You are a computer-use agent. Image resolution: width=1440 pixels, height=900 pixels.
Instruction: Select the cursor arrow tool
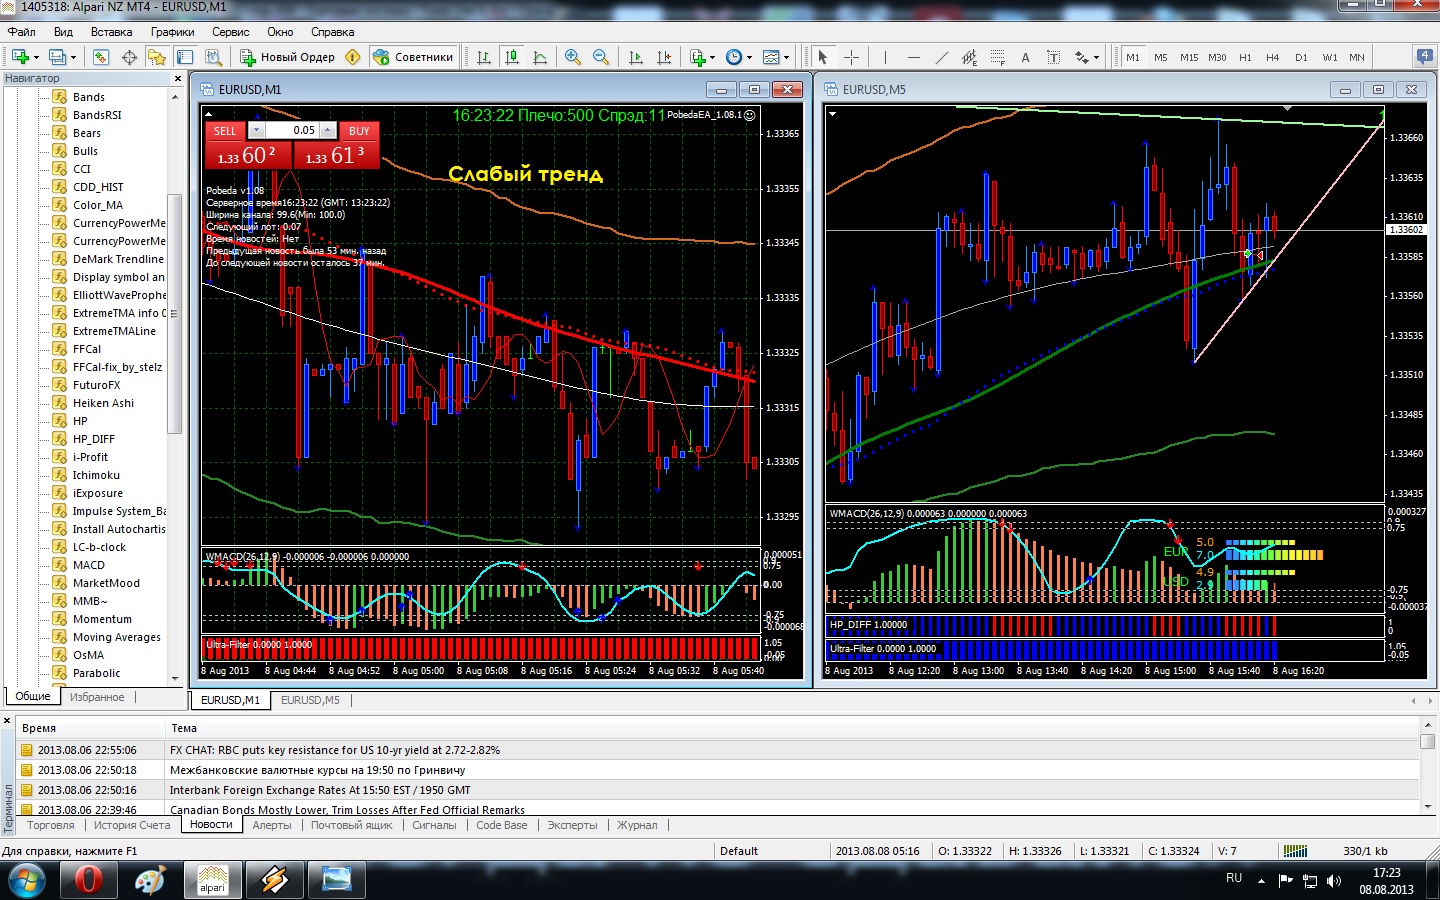[822, 57]
